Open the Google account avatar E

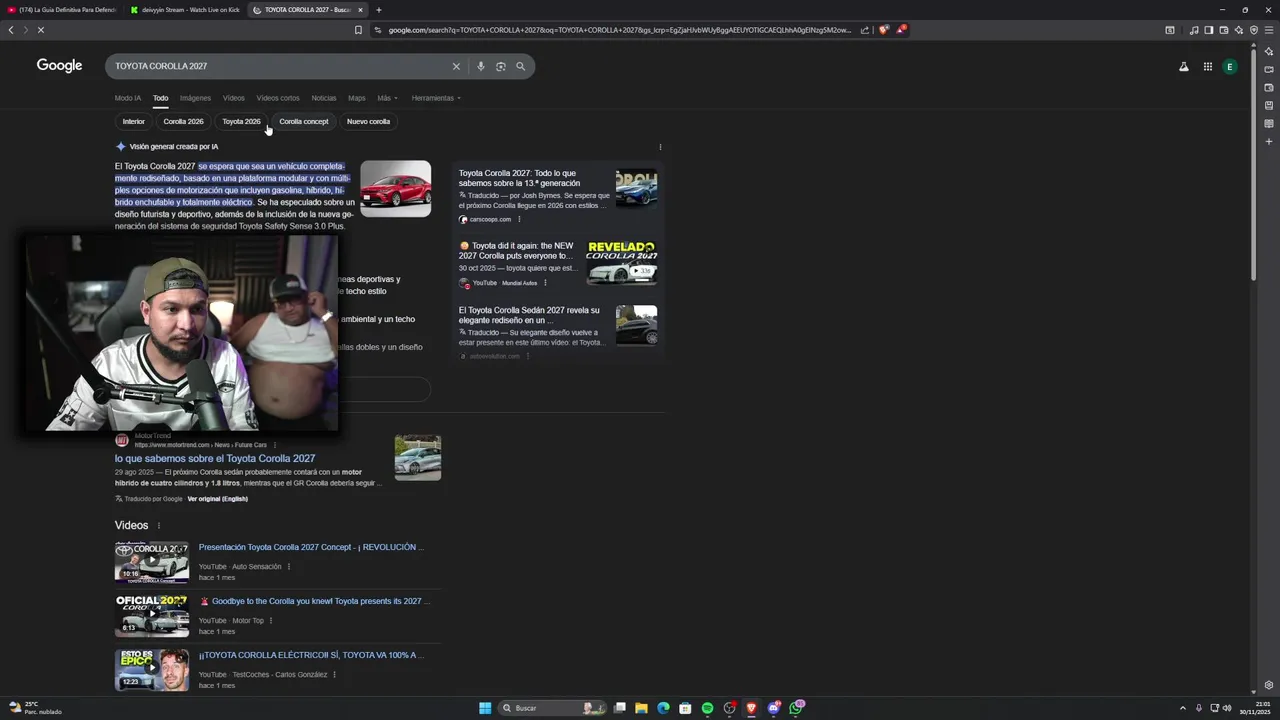[1230, 67]
